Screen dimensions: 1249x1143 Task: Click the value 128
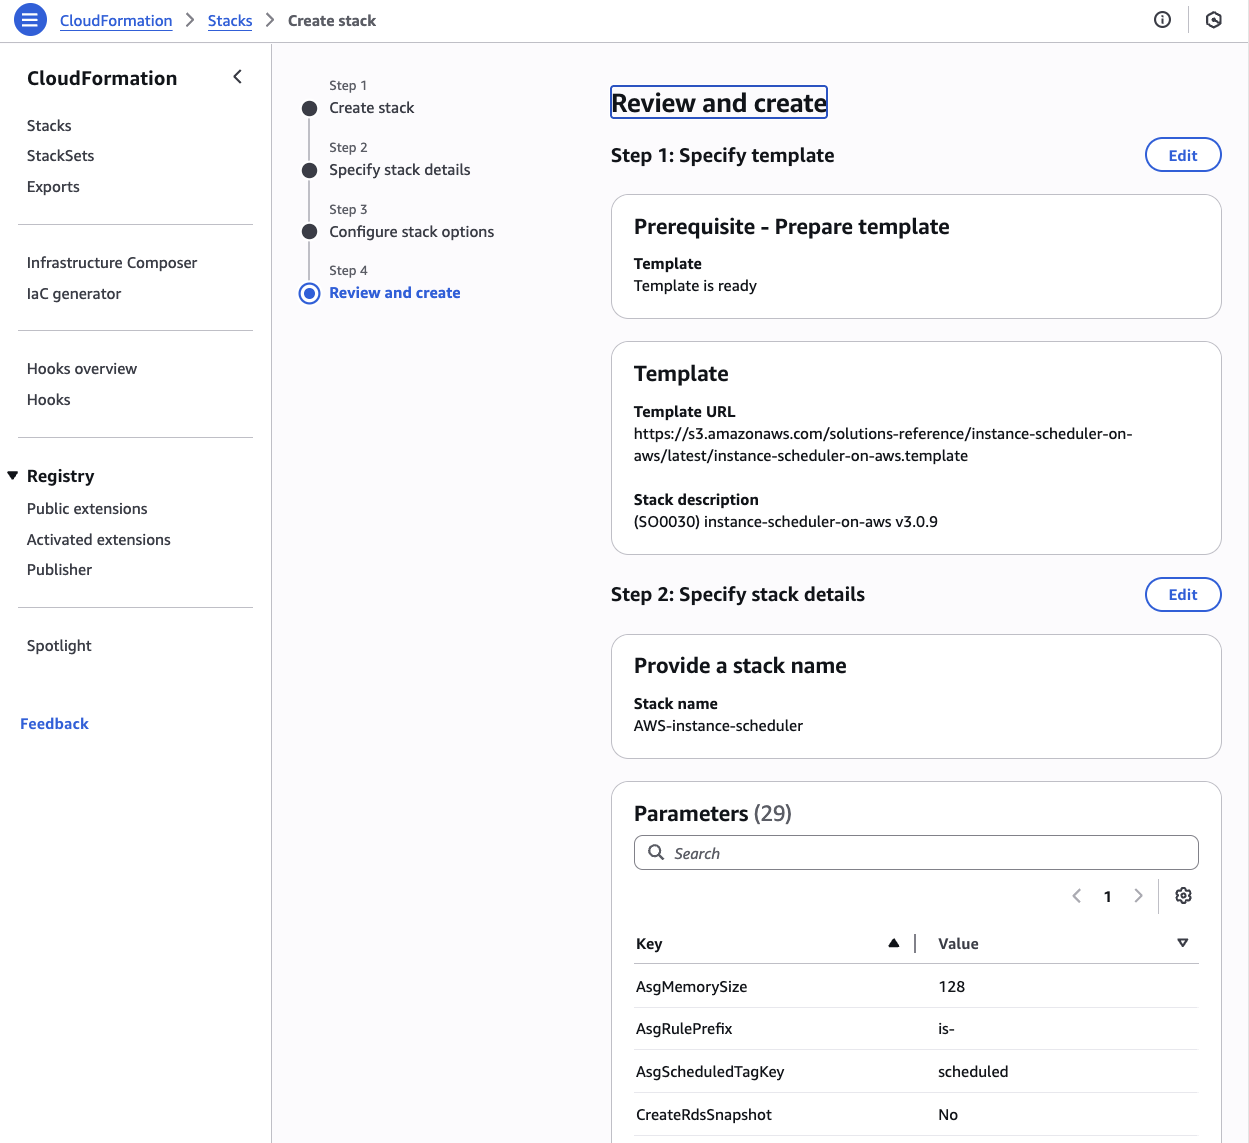pyautogui.click(x=951, y=987)
